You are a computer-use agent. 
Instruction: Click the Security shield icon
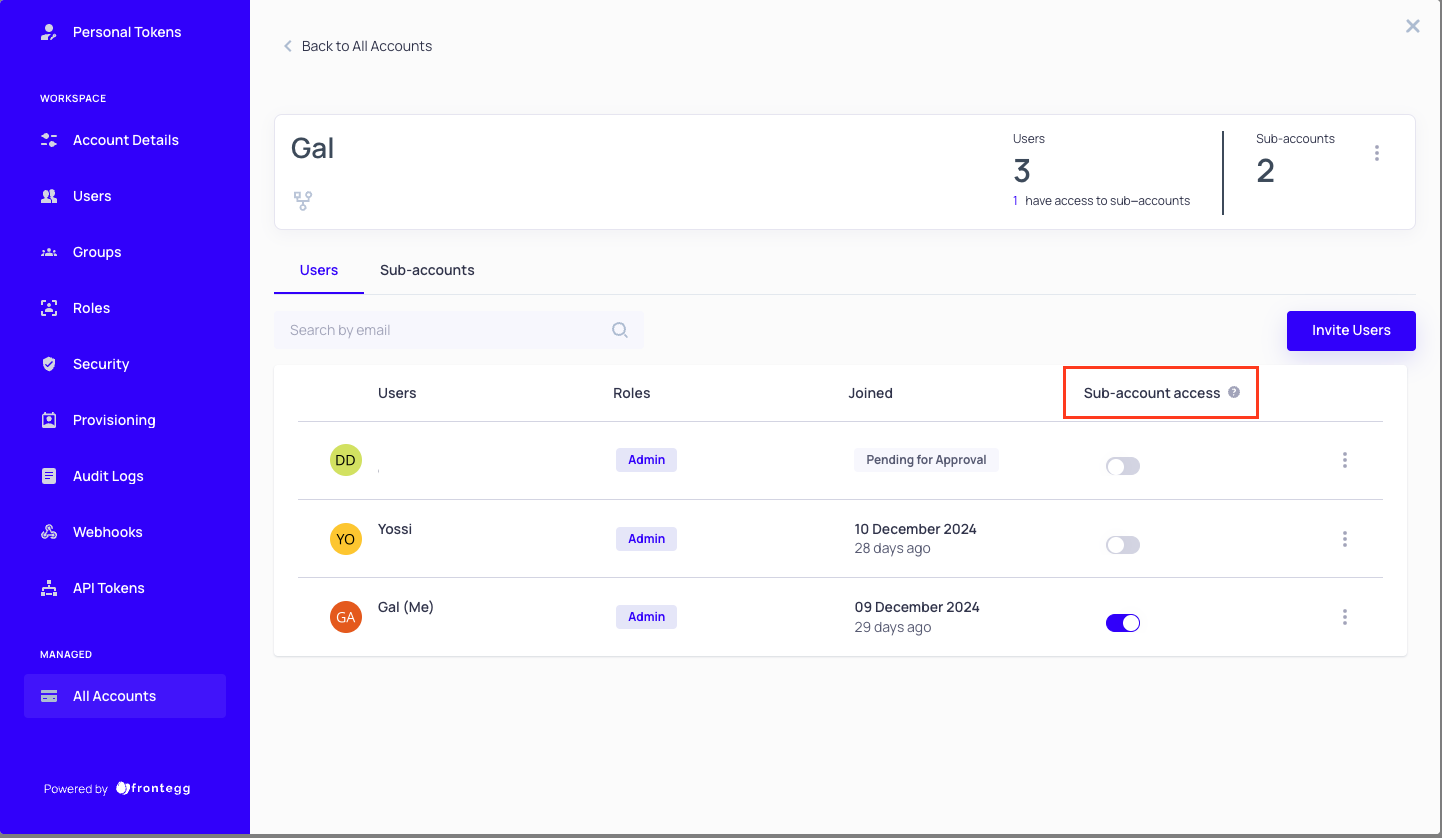tap(48, 364)
